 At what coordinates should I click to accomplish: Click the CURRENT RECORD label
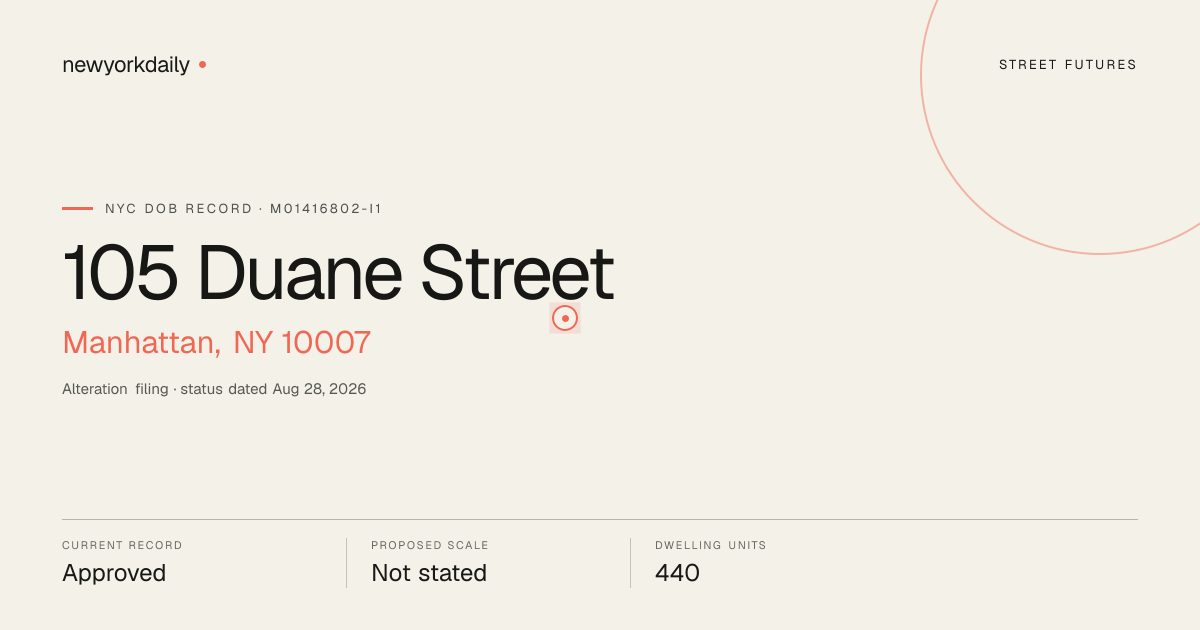122,546
